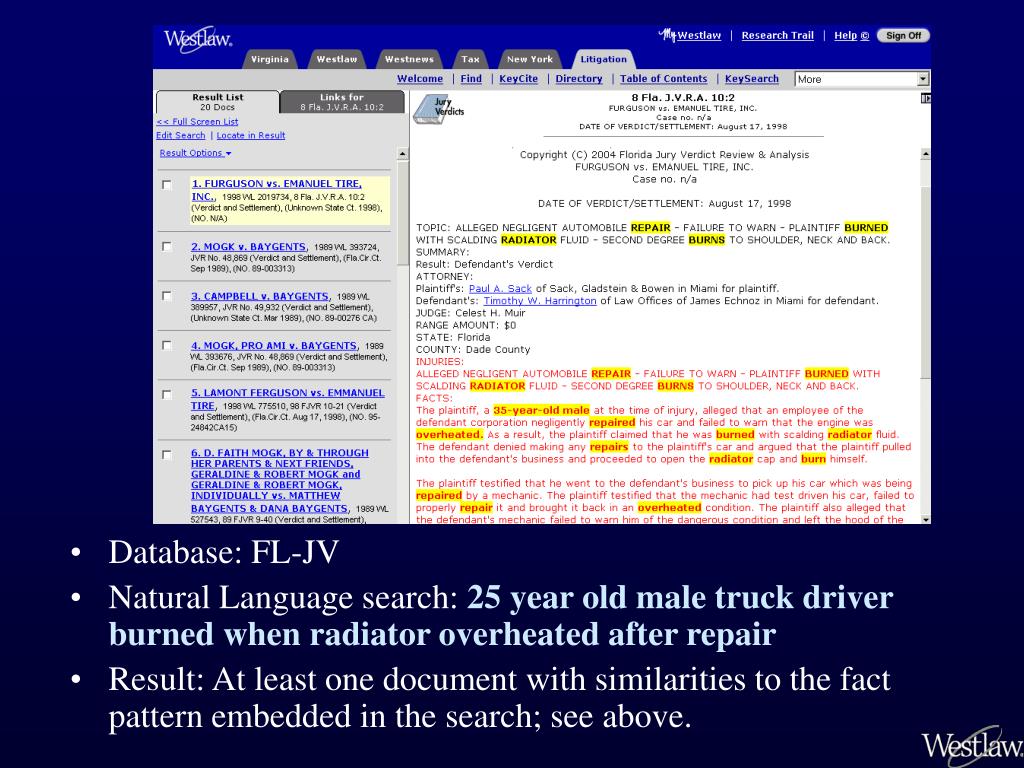
Task: Open the Research Trail link
Action: [778, 35]
